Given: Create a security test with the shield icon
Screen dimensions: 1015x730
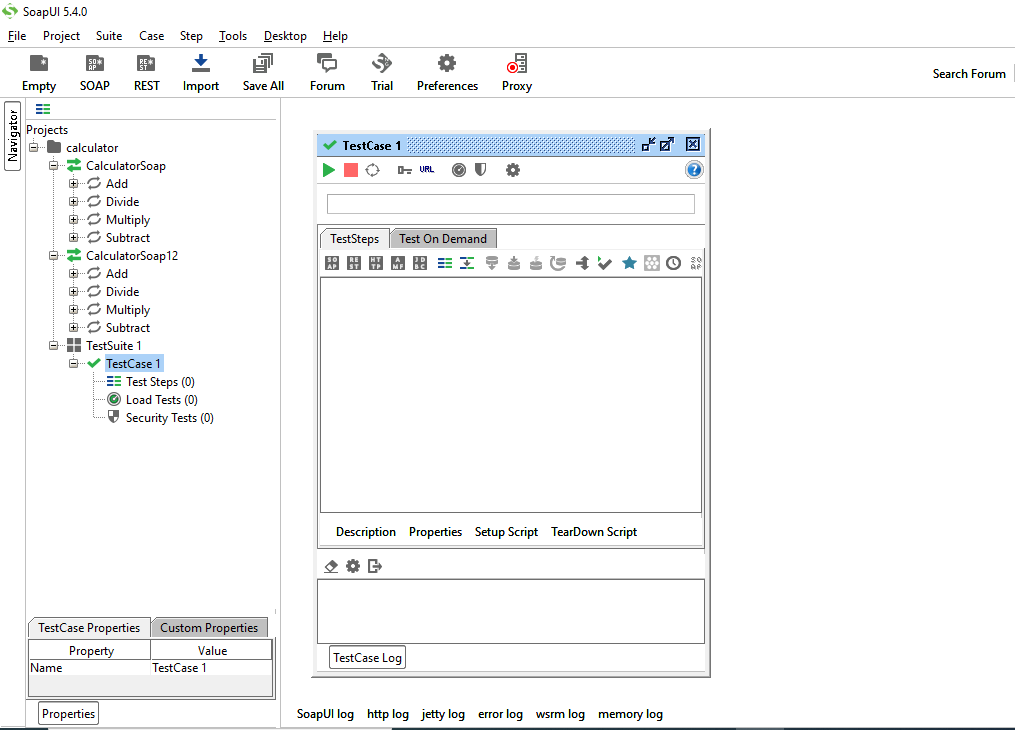Looking at the screenshot, I should pos(480,170).
